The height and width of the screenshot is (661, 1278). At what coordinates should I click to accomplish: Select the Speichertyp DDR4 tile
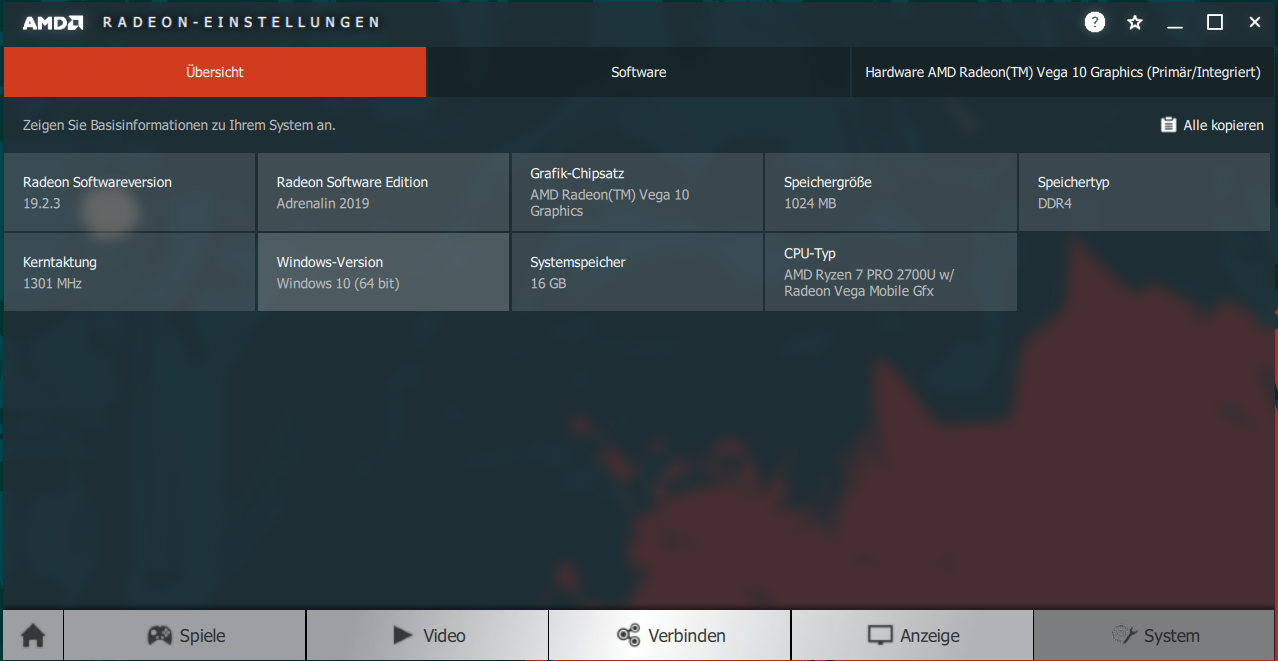[1145, 192]
